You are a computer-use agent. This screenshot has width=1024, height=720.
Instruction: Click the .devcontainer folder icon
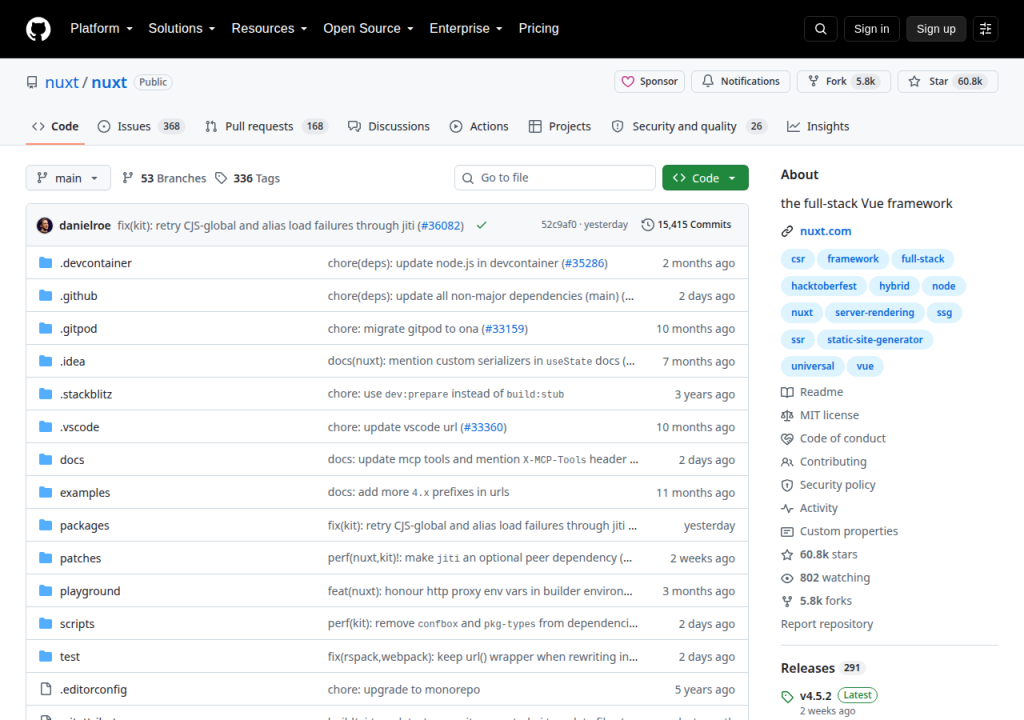click(45, 263)
